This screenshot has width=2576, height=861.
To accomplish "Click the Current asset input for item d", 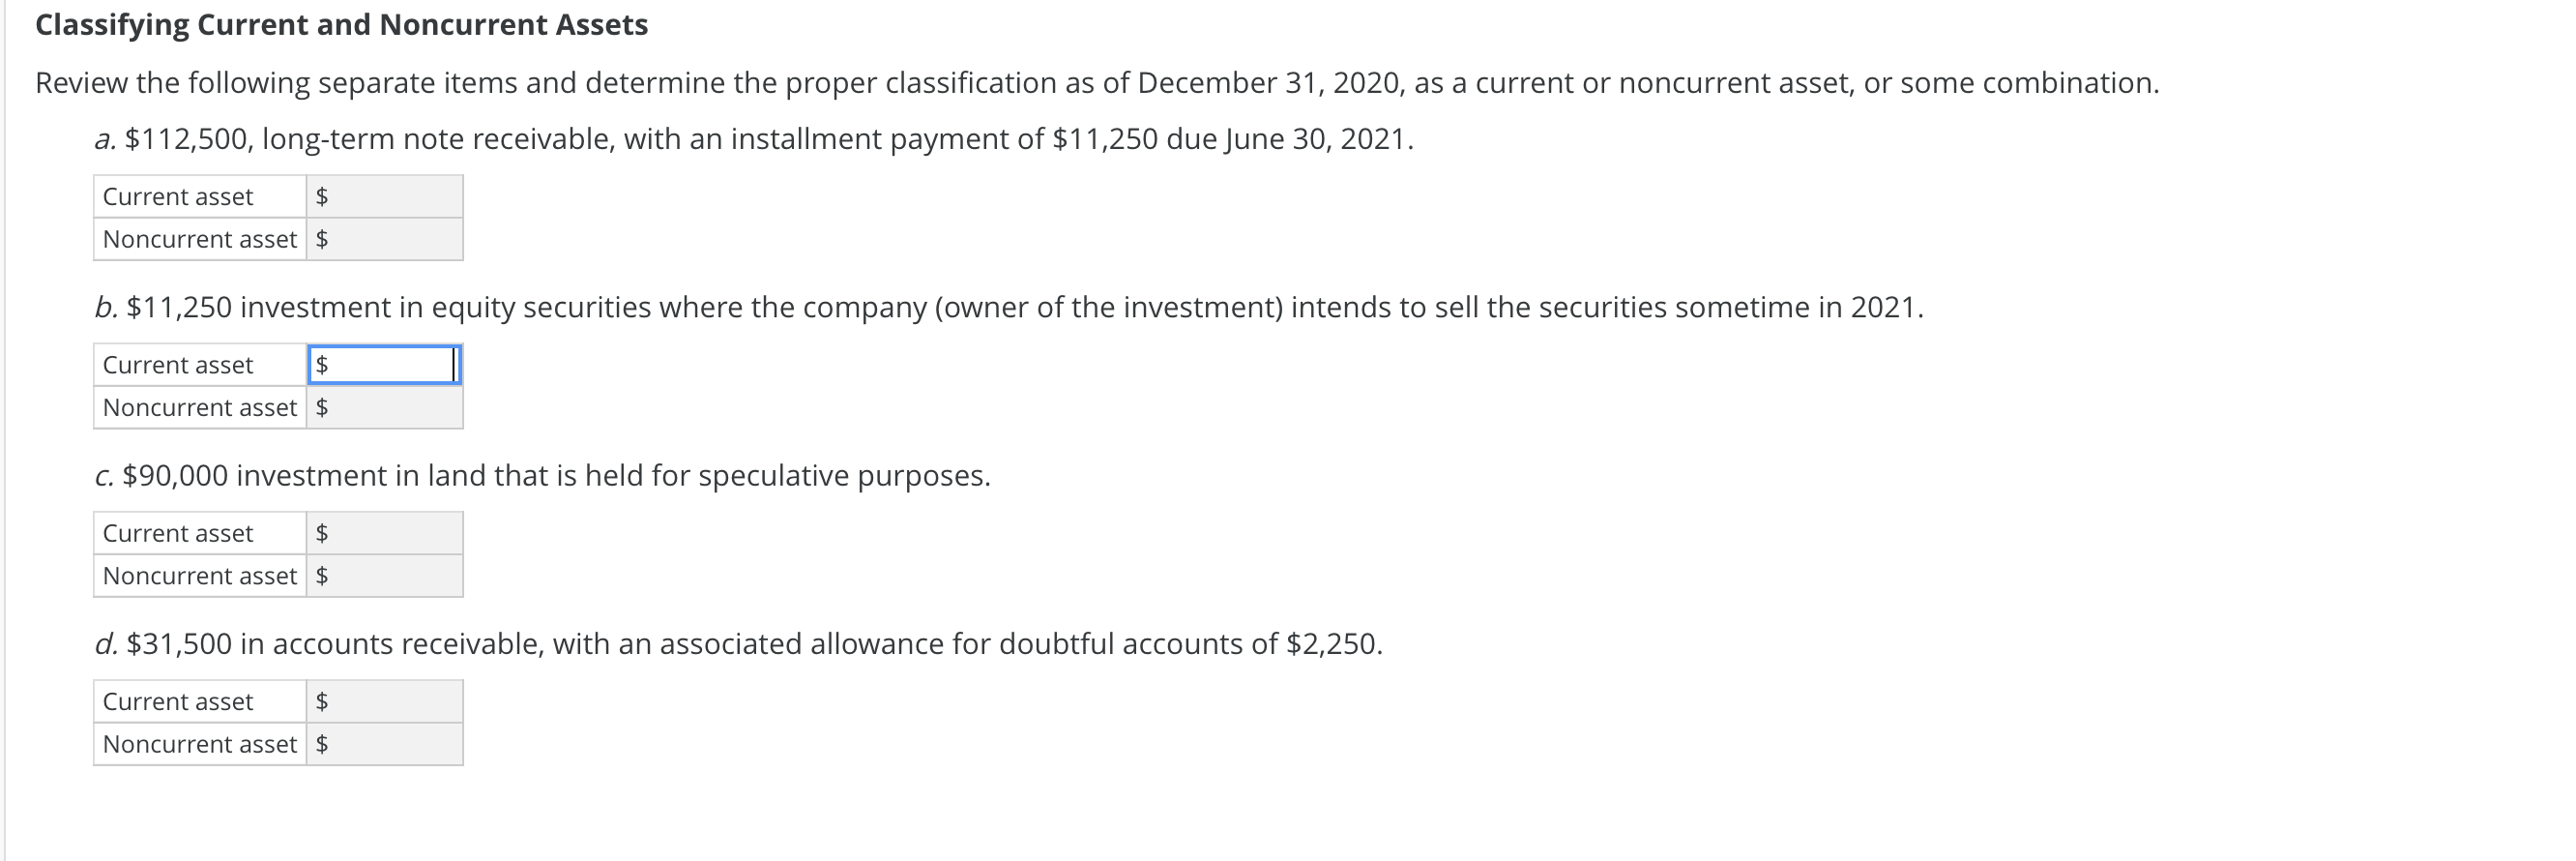I will pos(390,701).
